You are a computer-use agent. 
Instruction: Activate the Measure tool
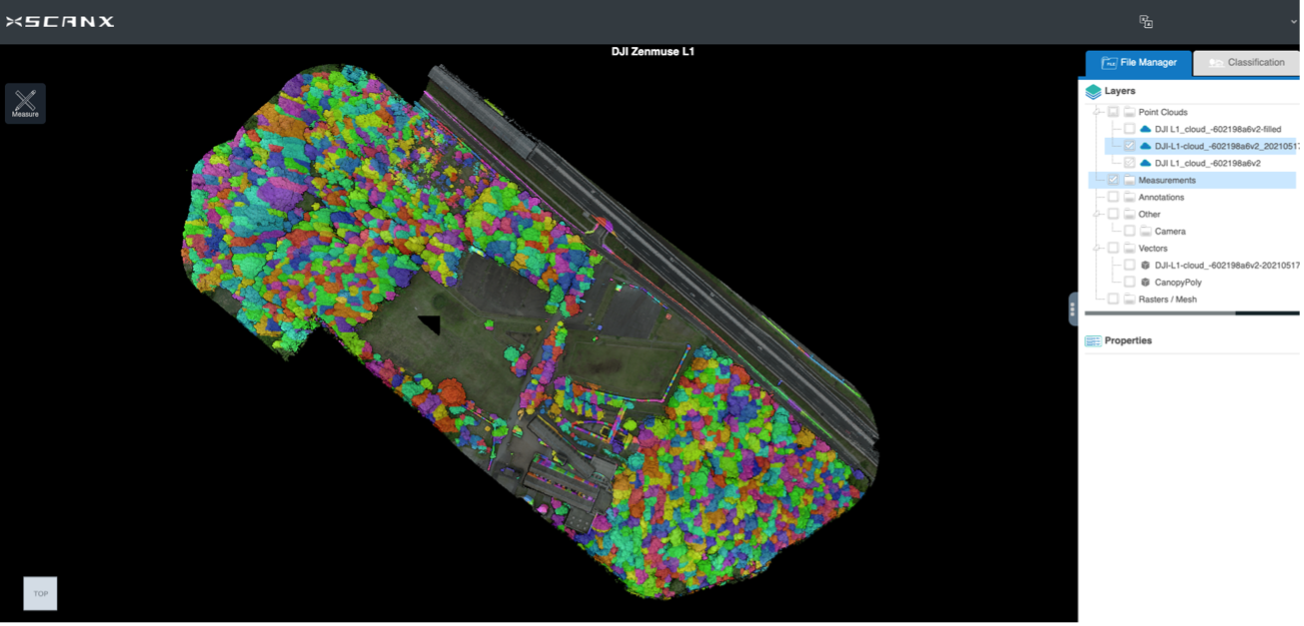pyautogui.click(x=25, y=103)
